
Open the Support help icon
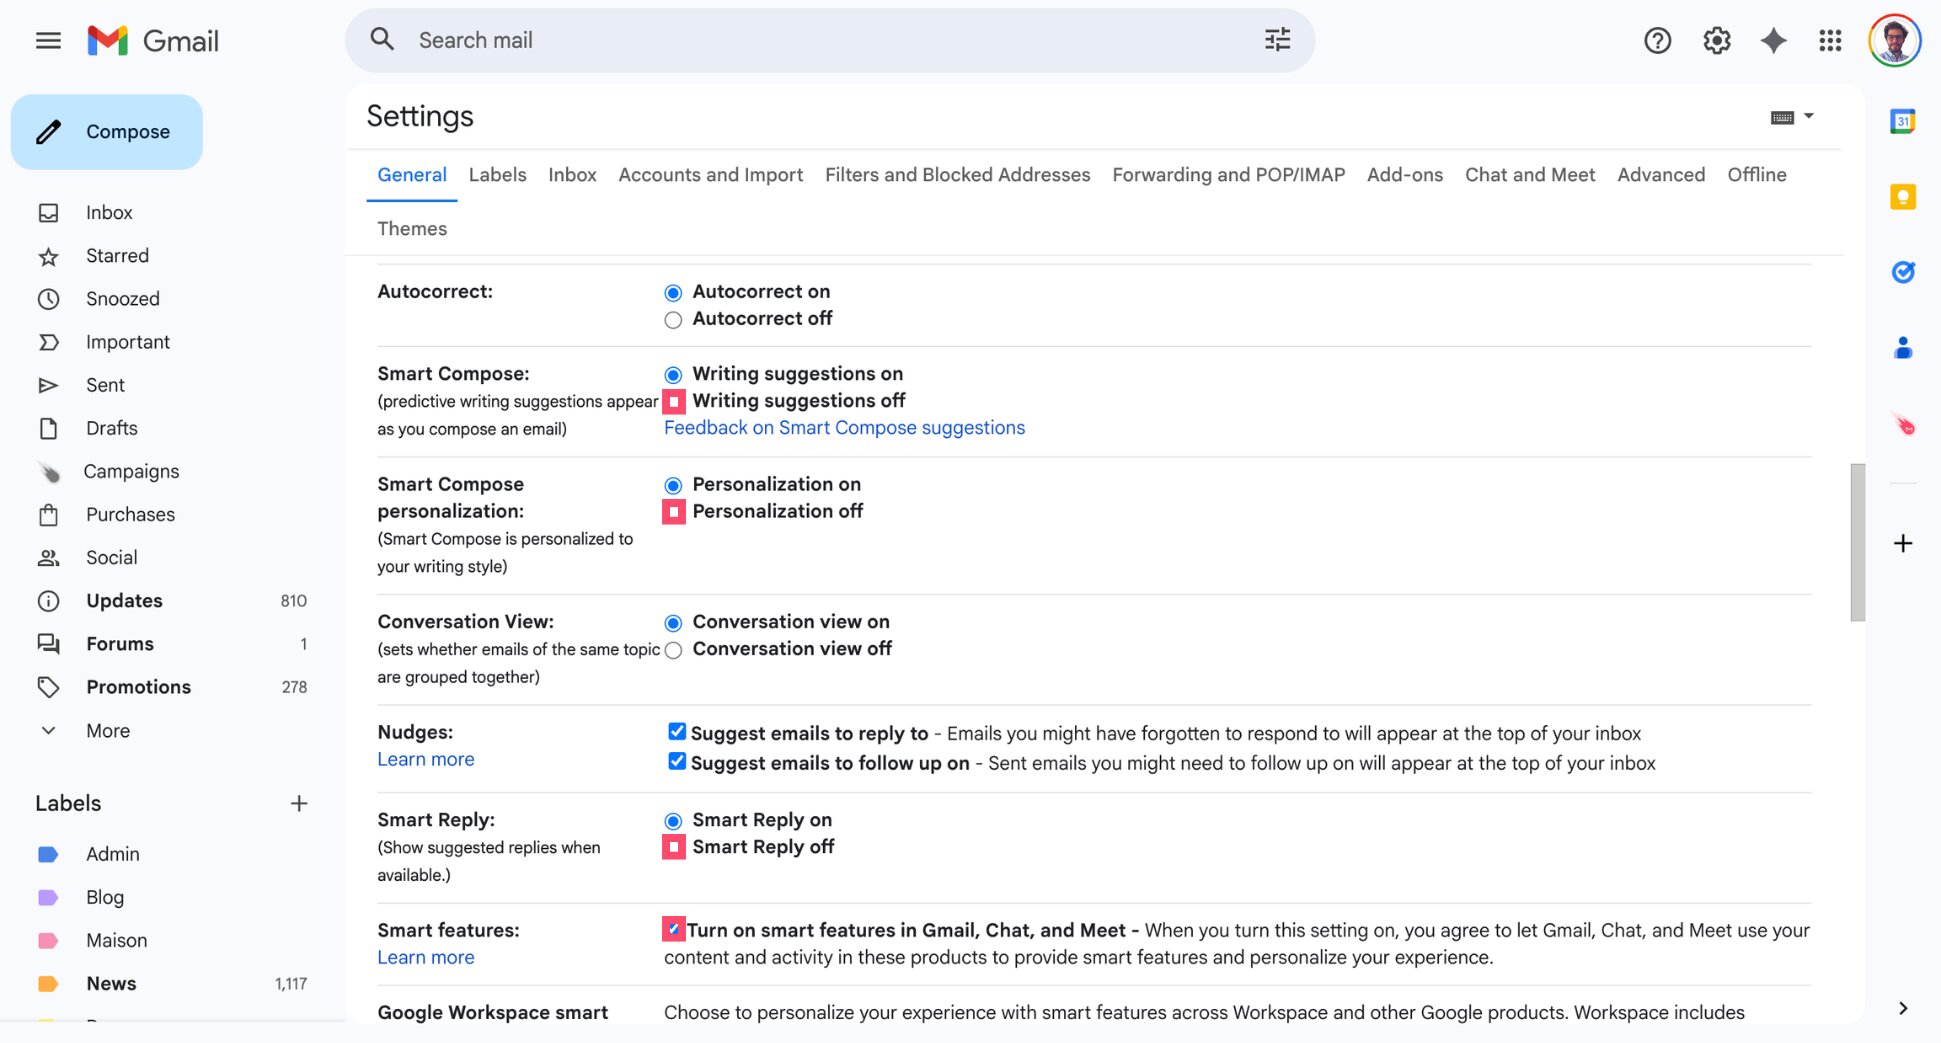(1657, 41)
